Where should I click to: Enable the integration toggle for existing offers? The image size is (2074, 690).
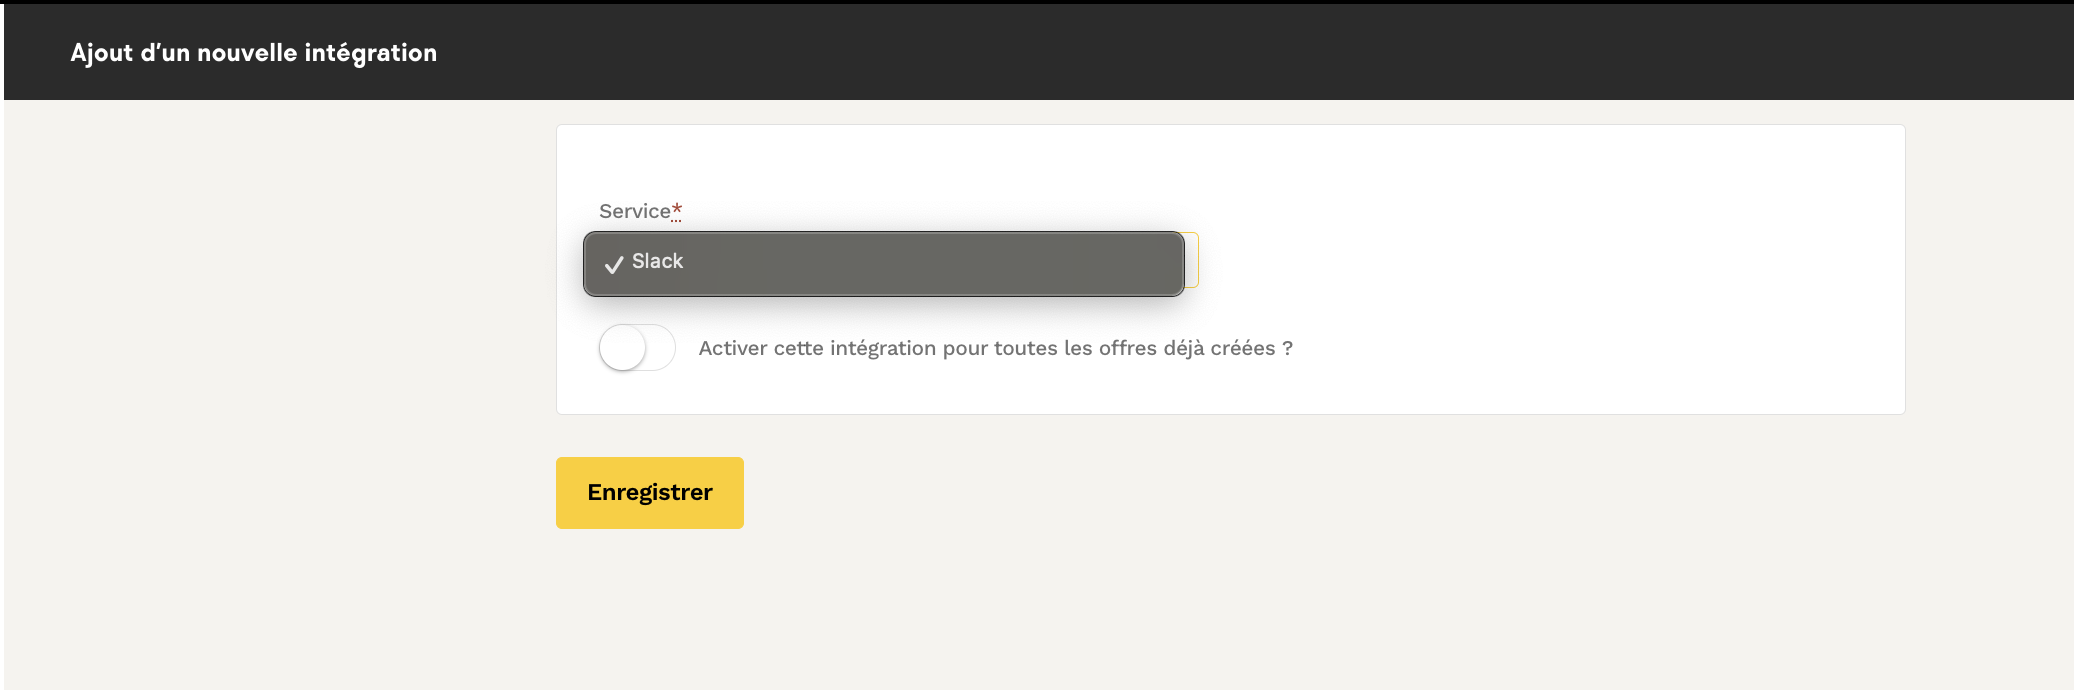(637, 348)
